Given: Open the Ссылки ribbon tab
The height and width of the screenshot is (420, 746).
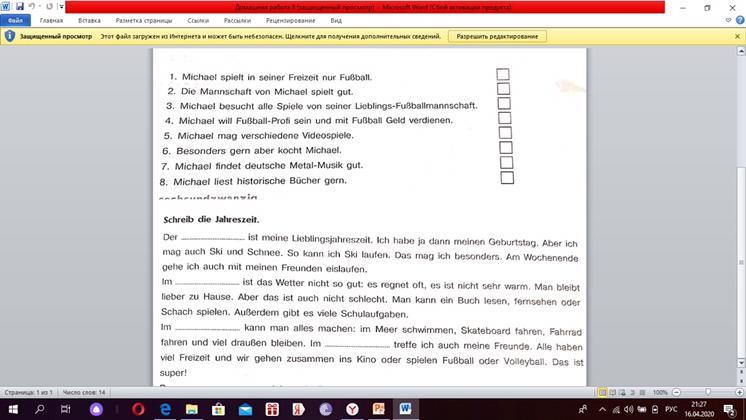Looking at the screenshot, I should coord(198,20).
